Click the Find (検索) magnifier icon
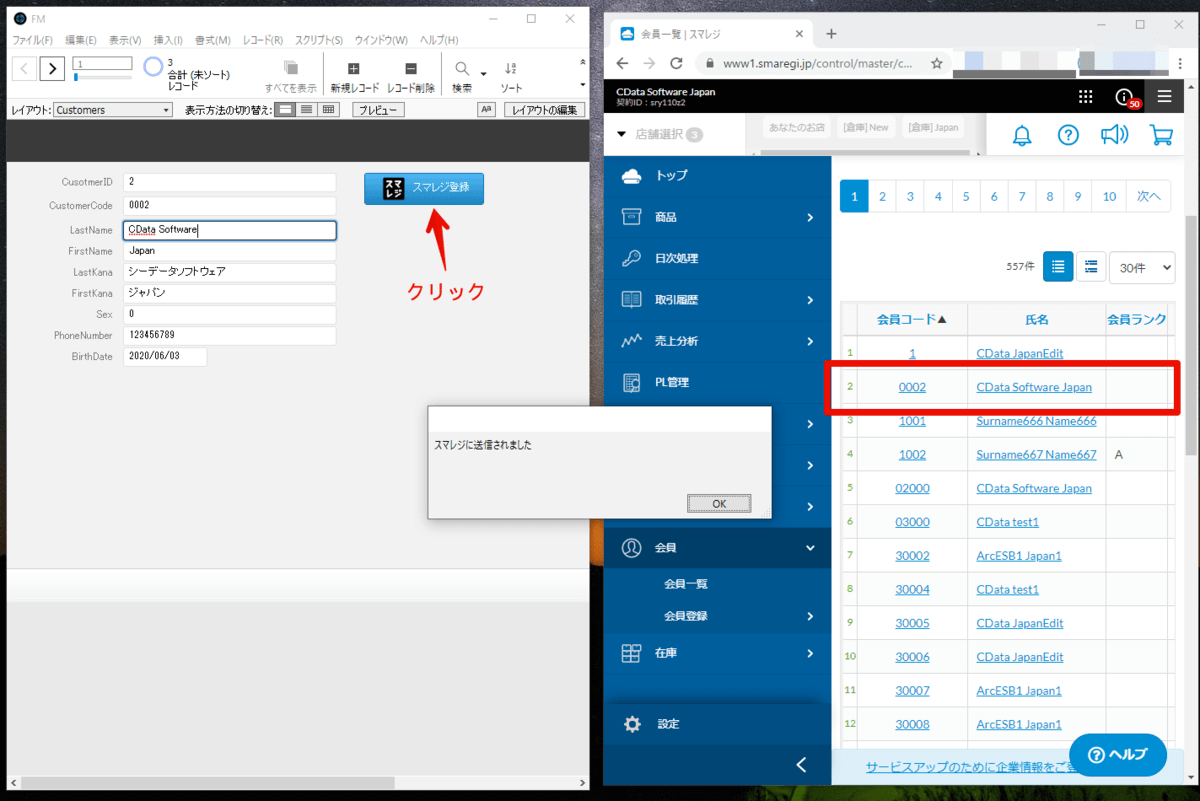Screen dimensions: 1200x801 click(462, 69)
